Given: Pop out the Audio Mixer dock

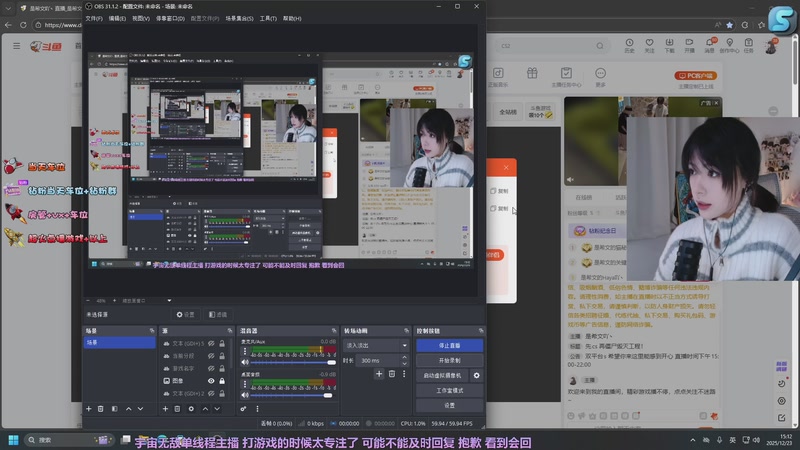Looking at the screenshot, I should tap(334, 331).
